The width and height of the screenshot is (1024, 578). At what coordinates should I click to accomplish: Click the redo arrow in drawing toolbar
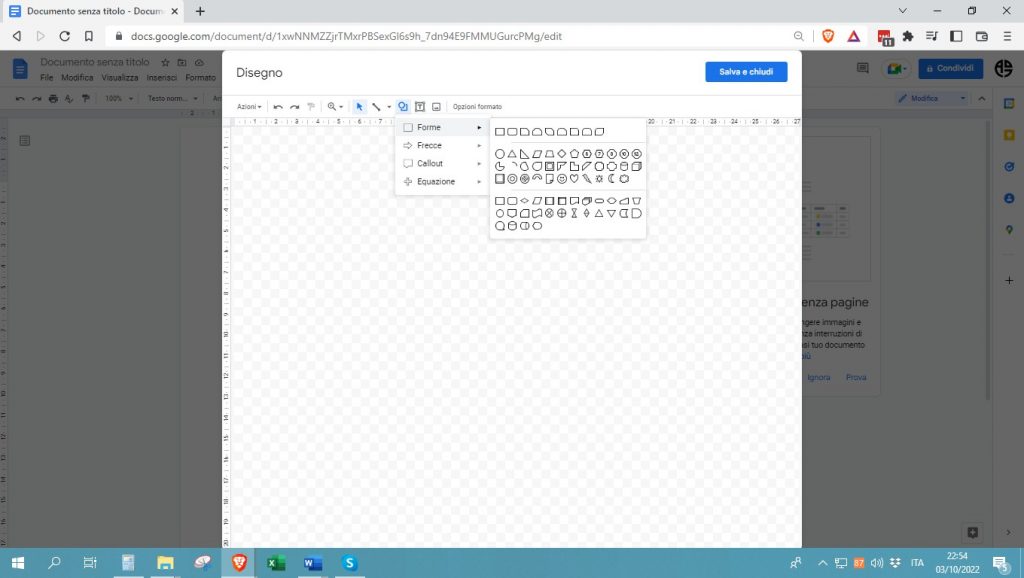[x=294, y=107]
